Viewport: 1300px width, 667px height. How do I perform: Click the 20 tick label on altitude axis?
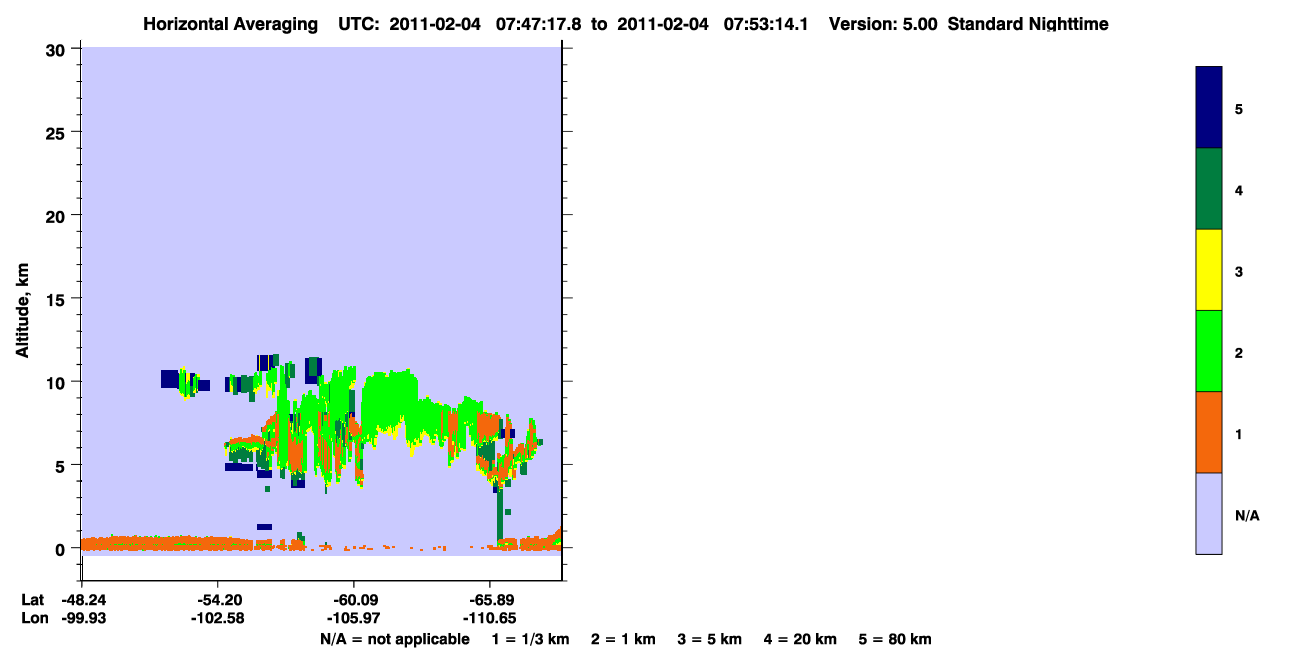click(58, 215)
